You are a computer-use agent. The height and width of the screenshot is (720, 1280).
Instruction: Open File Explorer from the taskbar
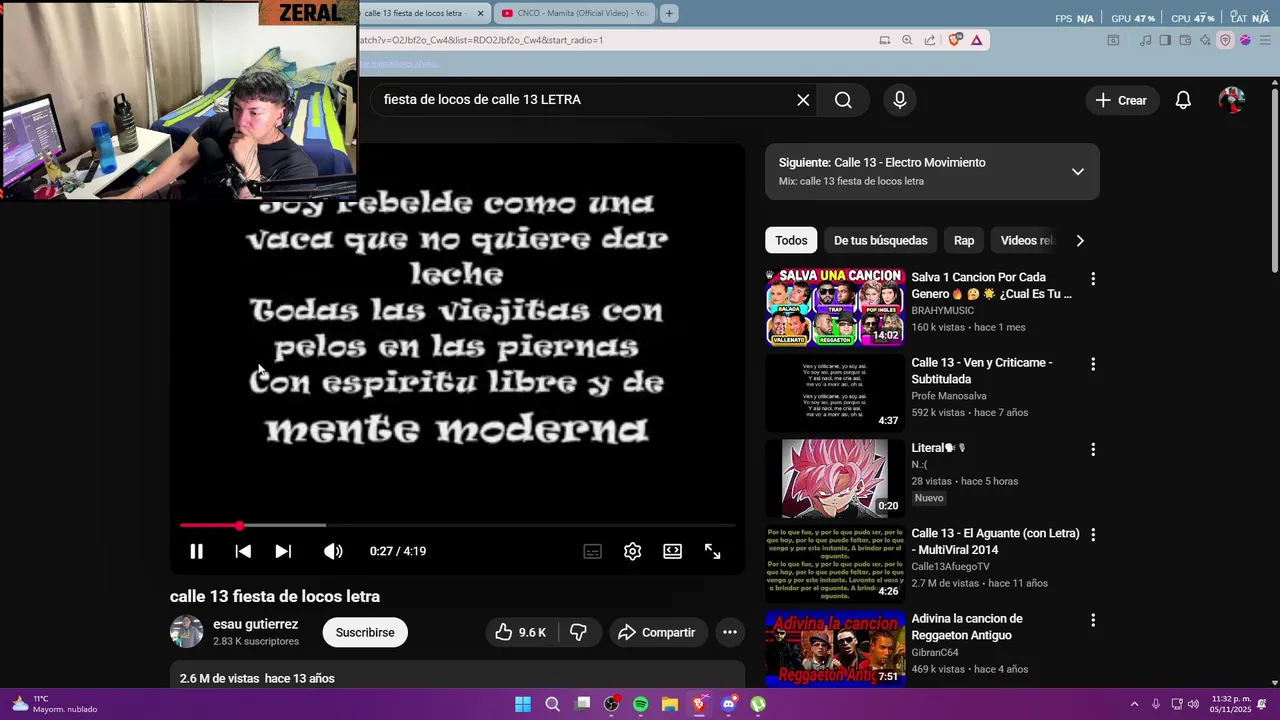pos(669,704)
